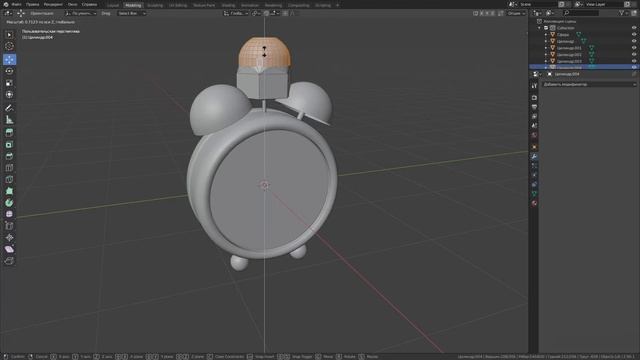Toggle snapping magnet in viewport header
Image resolution: width=640 pixels, height=360 pixels.
click(267, 13)
